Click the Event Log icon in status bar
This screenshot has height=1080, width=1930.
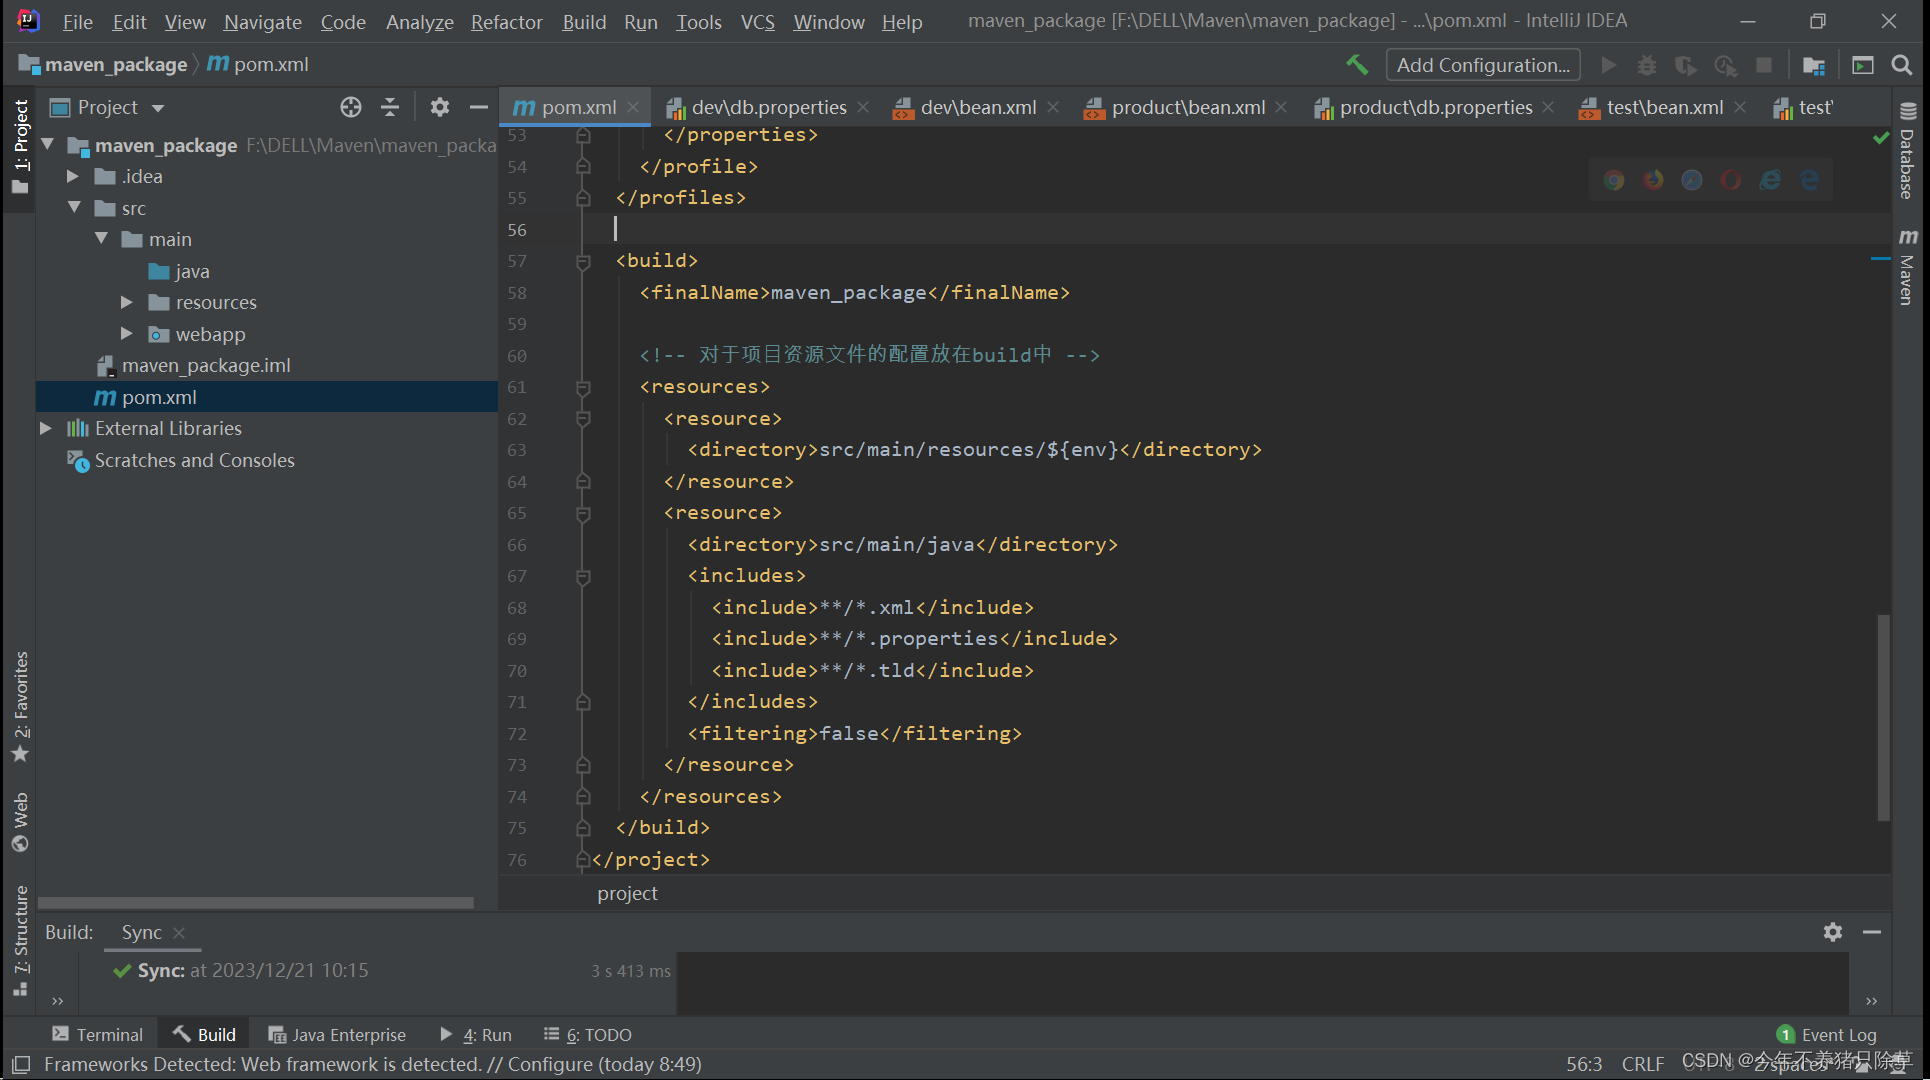pyautogui.click(x=1788, y=1034)
